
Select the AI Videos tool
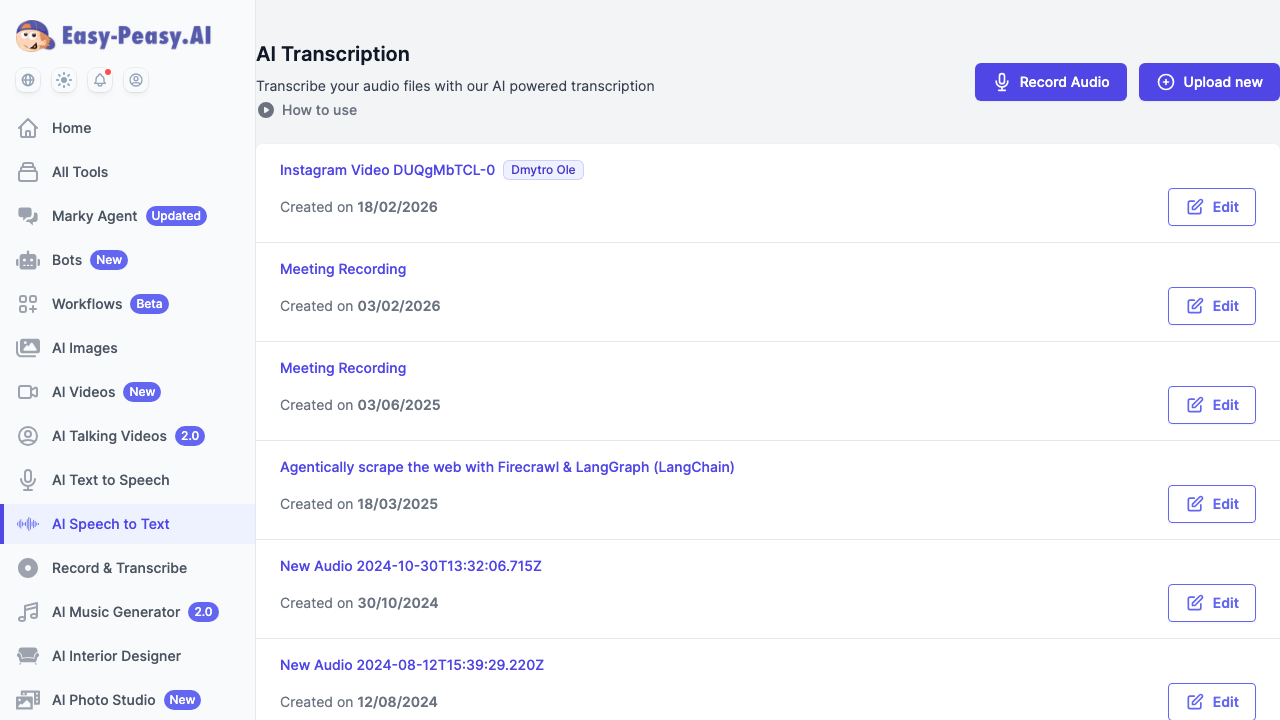[82, 392]
